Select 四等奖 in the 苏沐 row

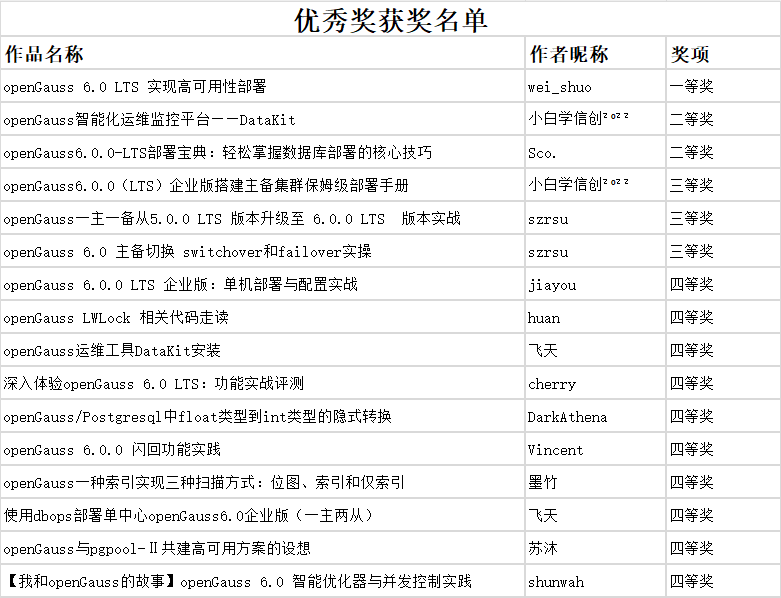click(x=691, y=549)
